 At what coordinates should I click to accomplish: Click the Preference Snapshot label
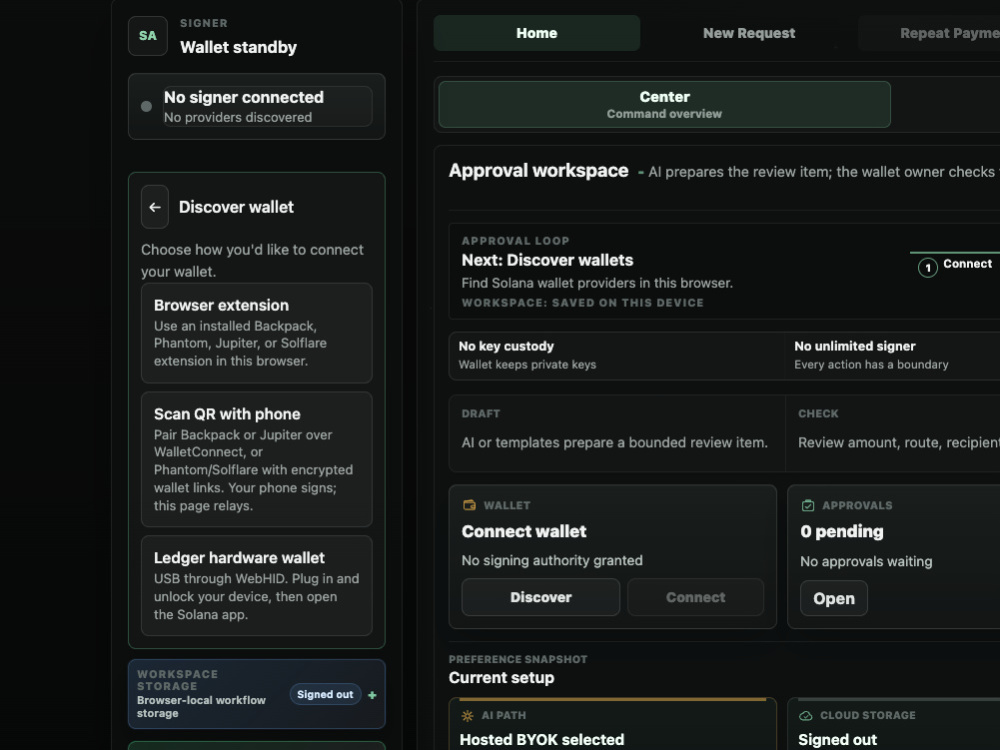click(518, 659)
